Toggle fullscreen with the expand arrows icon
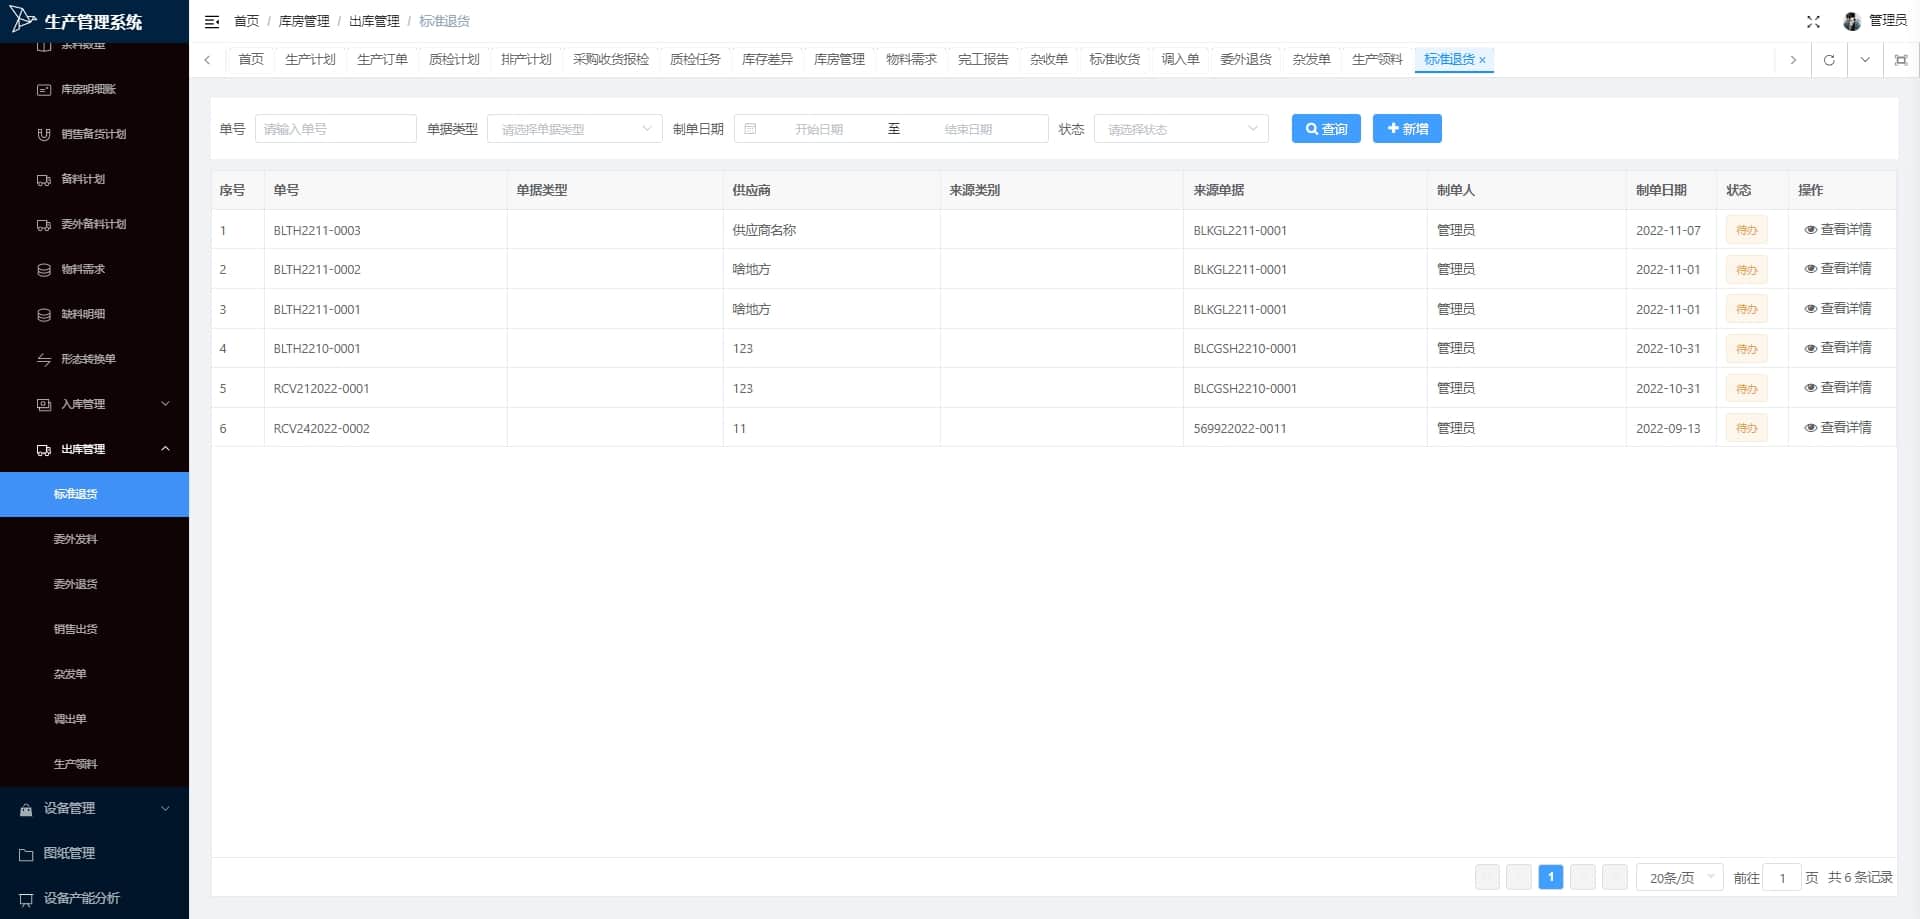Viewport: 1920px width, 919px height. [1813, 21]
